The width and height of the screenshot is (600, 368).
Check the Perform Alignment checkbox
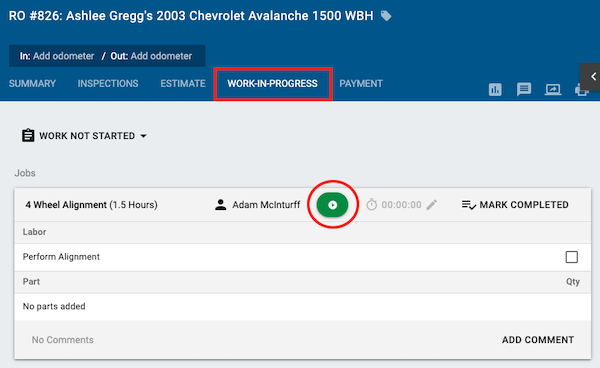(572, 257)
